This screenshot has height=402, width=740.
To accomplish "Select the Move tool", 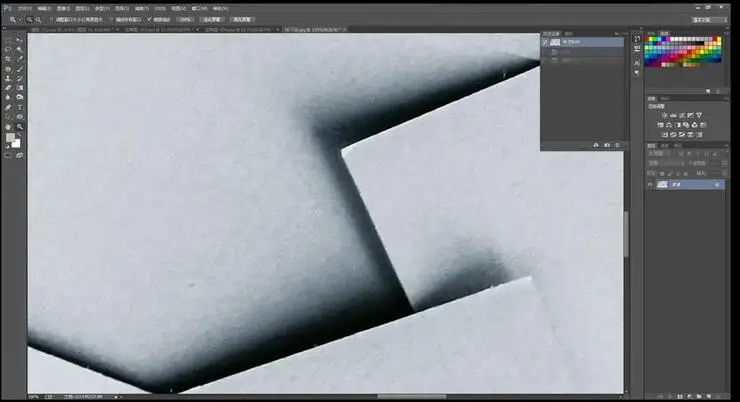I will coord(19,40).
